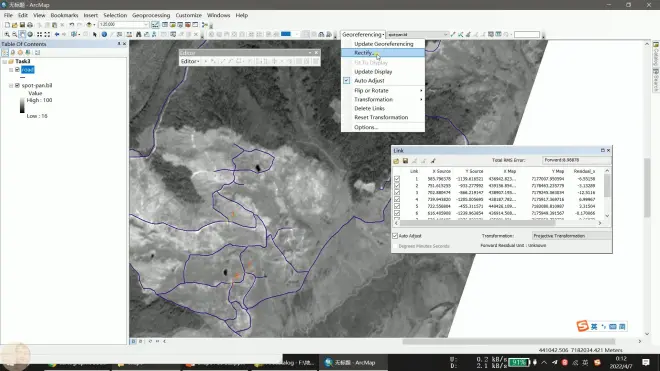660x371 pixels.
Task: Click the Load links folder icon in Link window
Action: [x=396, y=161]
